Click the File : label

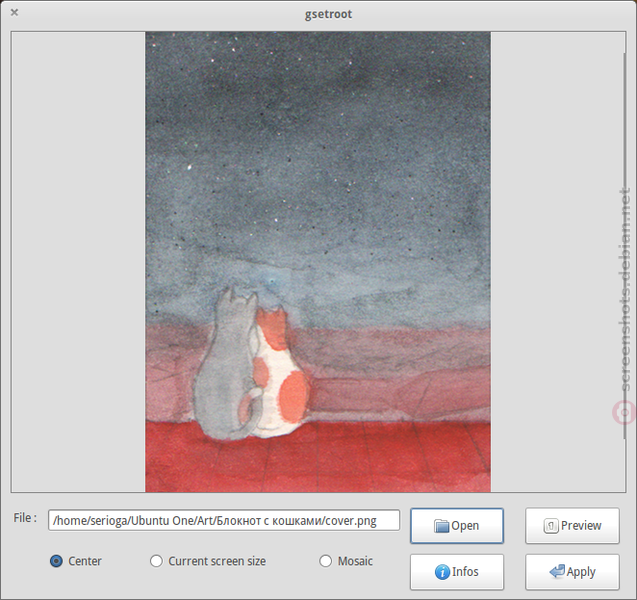25,518
